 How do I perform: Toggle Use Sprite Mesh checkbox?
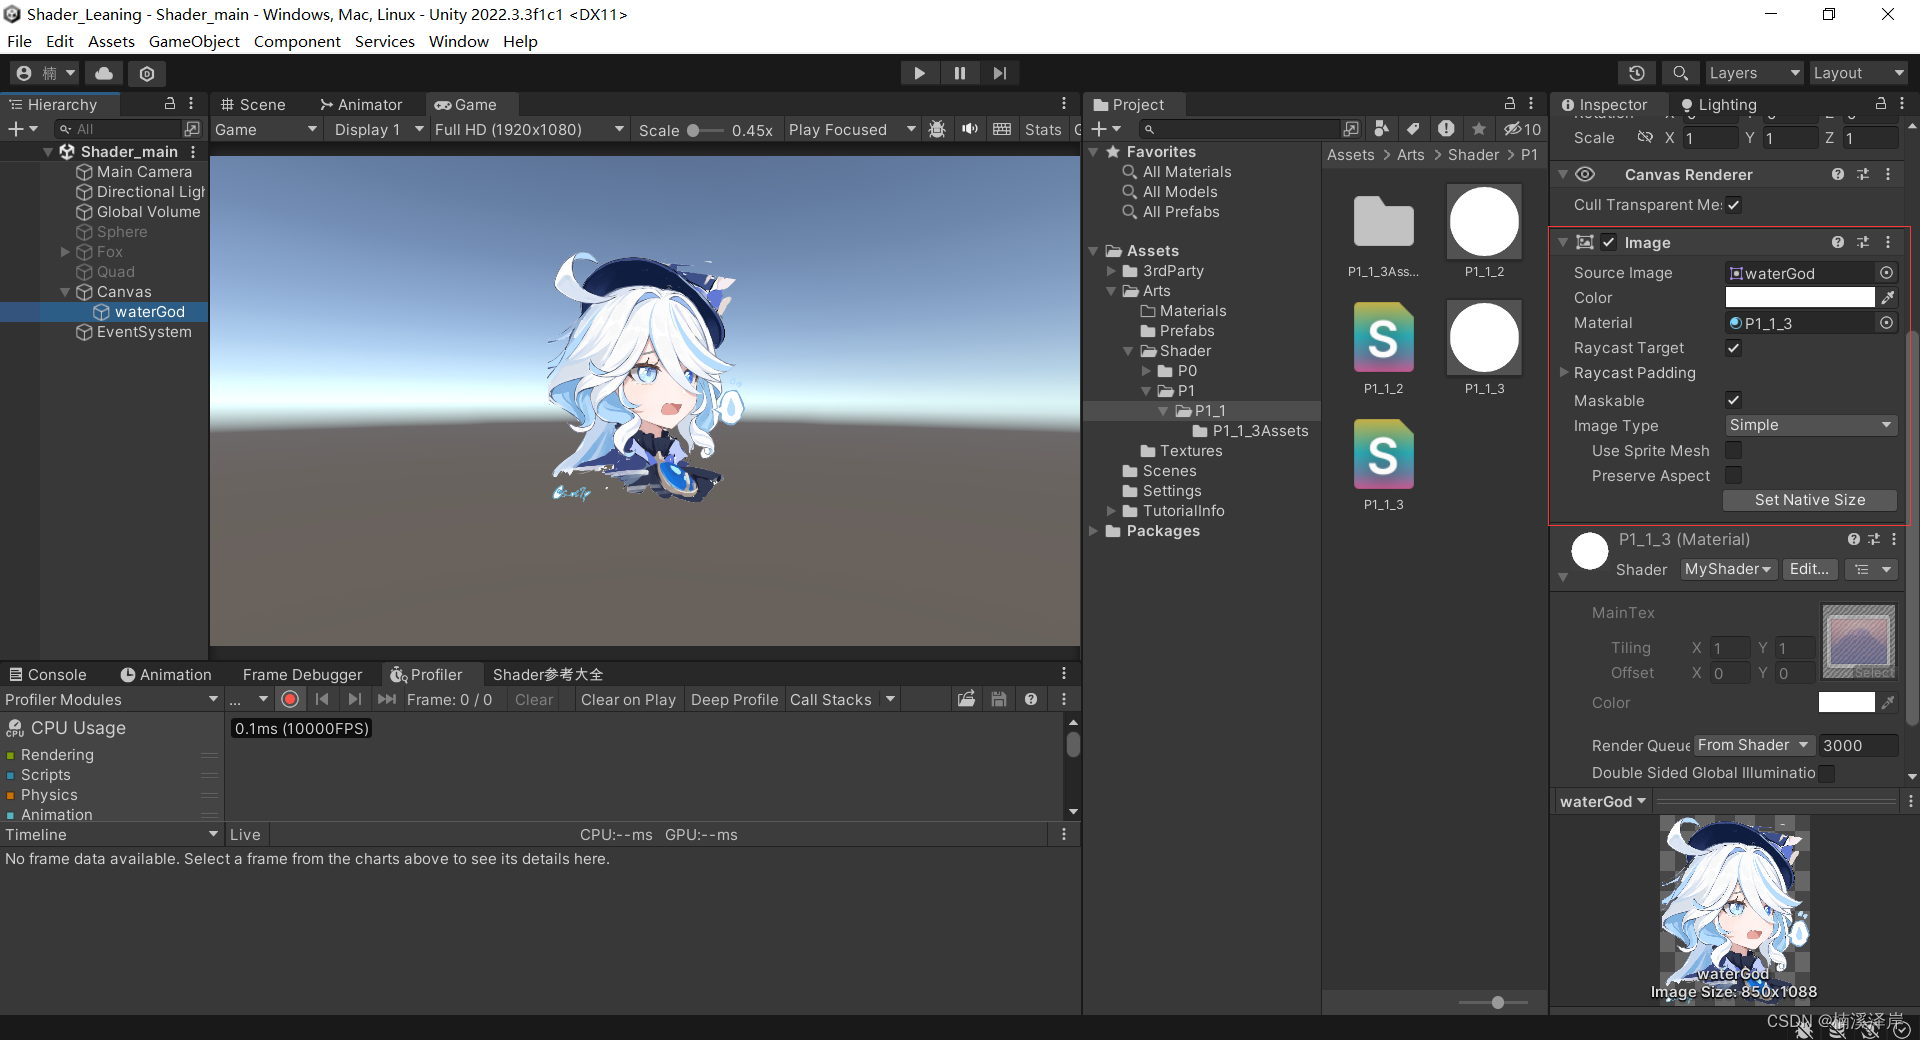coord(1734,451)
